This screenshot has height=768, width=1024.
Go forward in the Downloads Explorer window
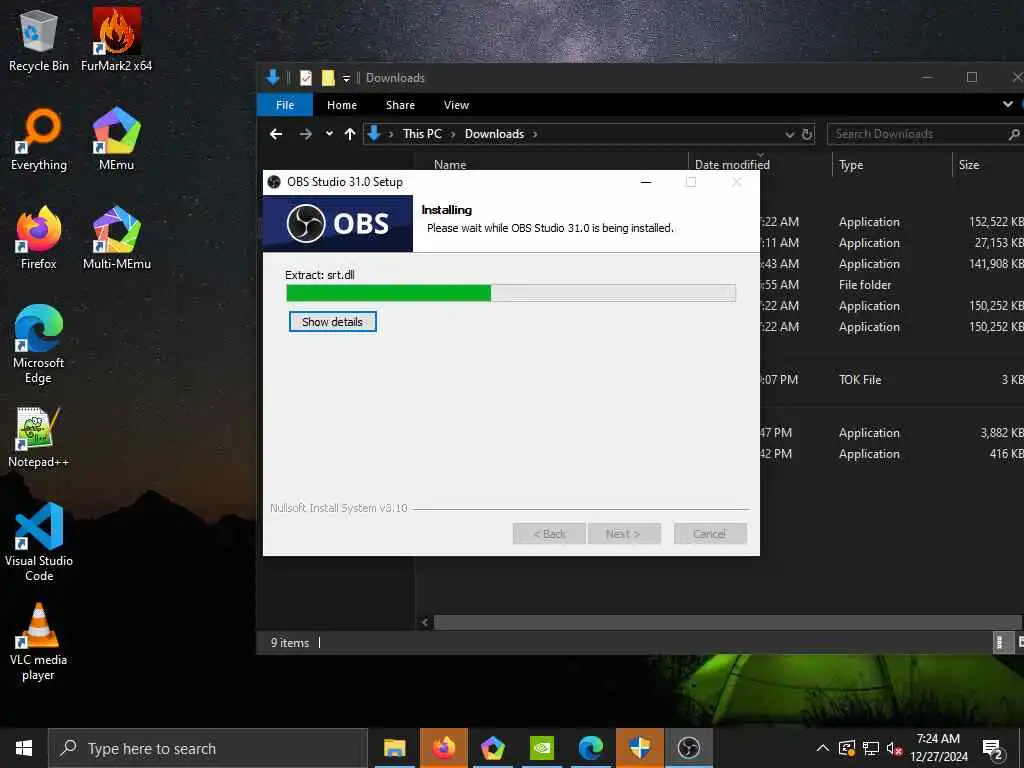click(305, 134)
